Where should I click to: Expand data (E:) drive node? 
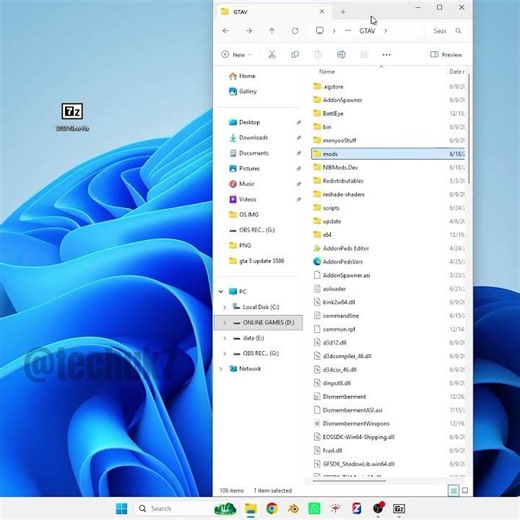tap(225, 338)
